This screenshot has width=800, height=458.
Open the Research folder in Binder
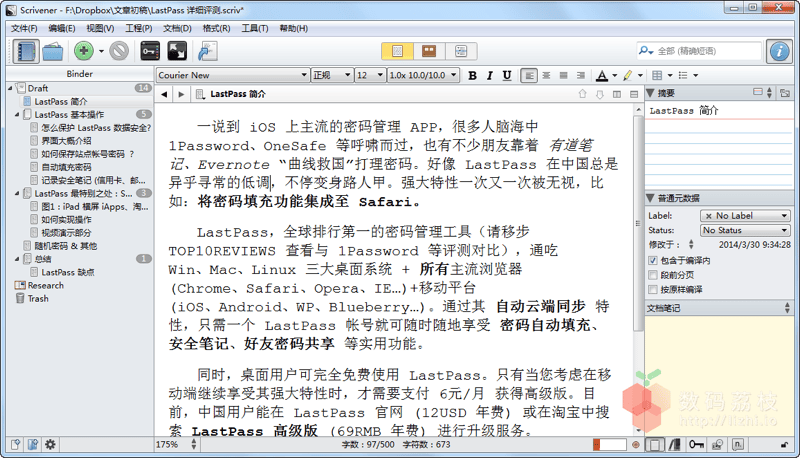pyautogui.click(x=45, y=286)
